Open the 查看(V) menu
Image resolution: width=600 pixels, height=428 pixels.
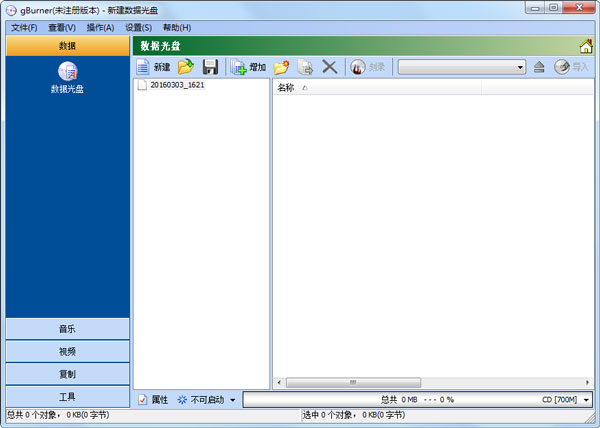(62, 28)
